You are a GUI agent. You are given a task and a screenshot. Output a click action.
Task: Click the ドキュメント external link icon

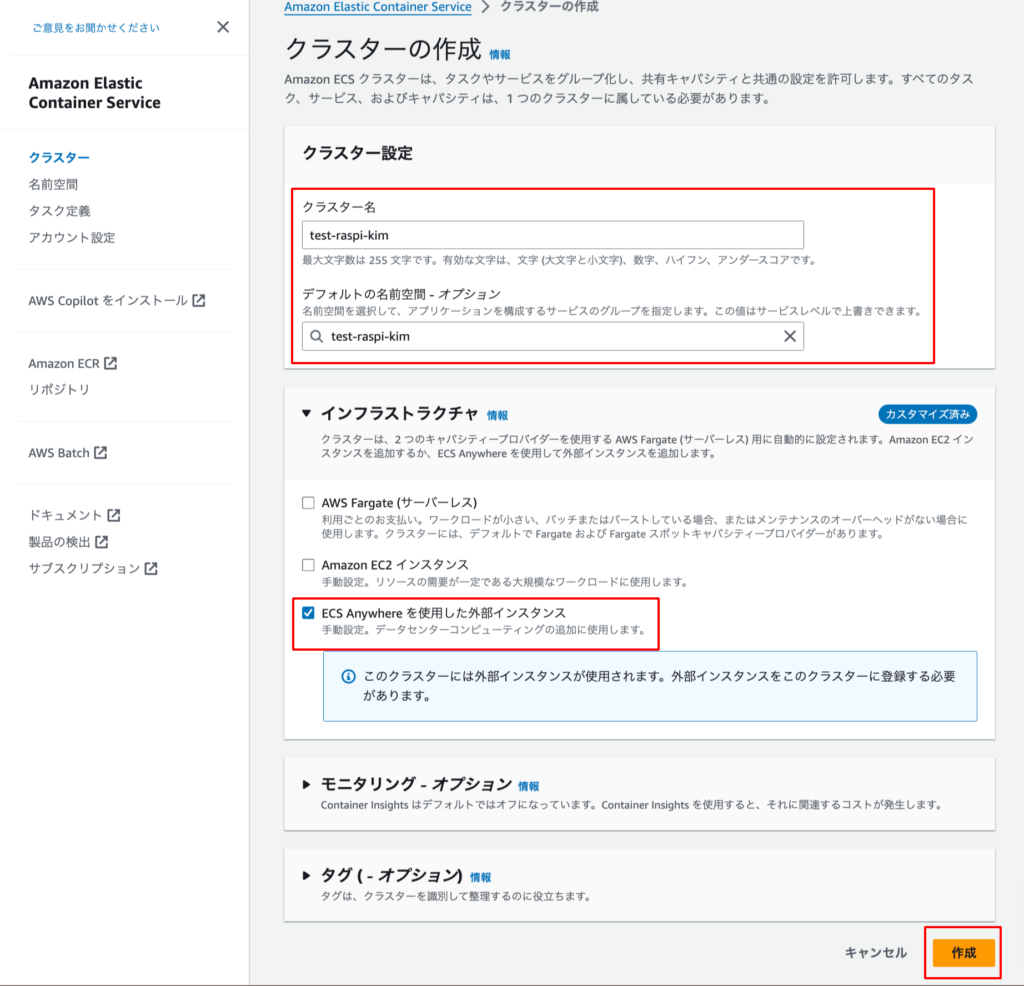114,515
